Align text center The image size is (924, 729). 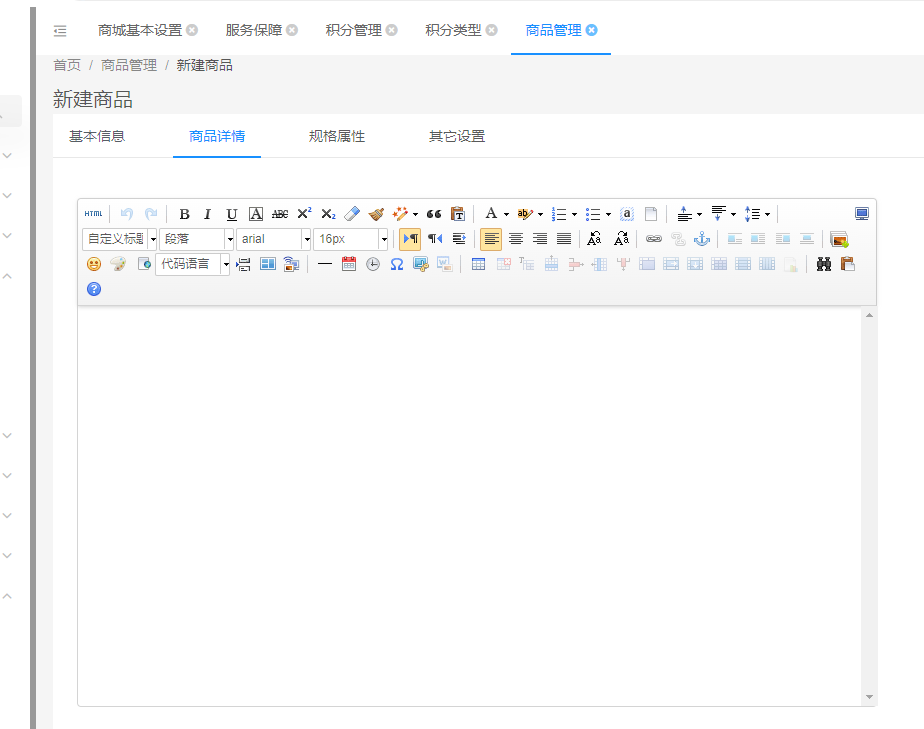(516, 239)
